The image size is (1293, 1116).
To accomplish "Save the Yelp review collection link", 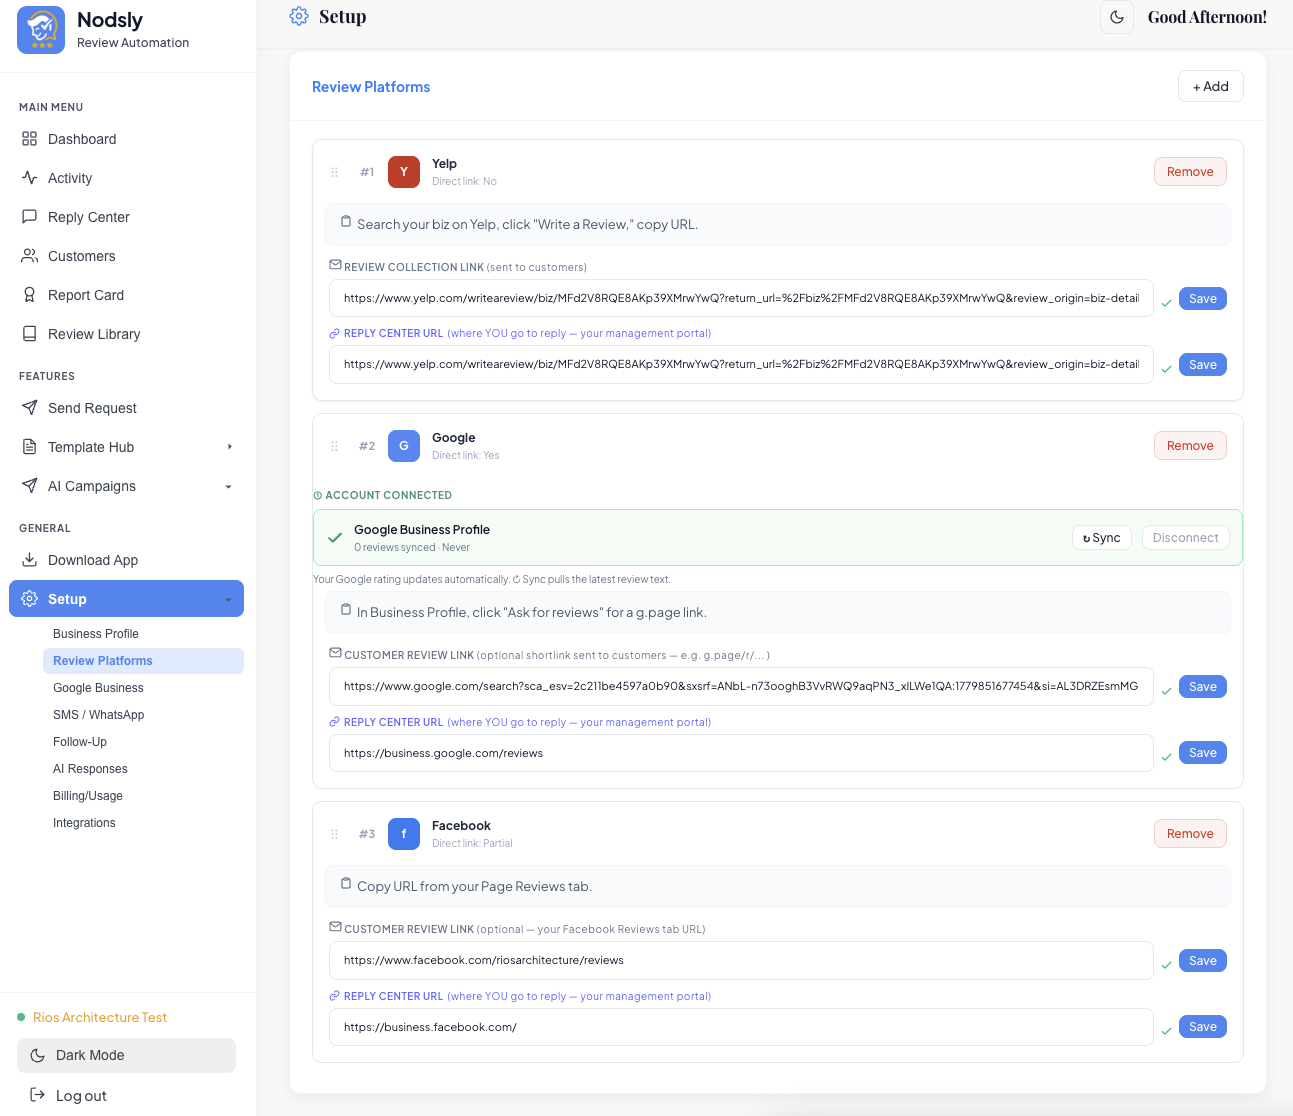I will tap(1202, 299).
